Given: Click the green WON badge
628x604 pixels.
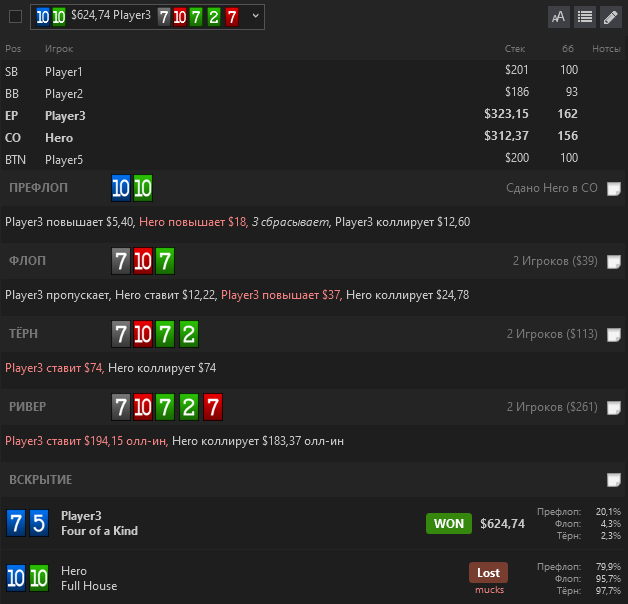Looking at the screenshot, I should coord(449,523).
